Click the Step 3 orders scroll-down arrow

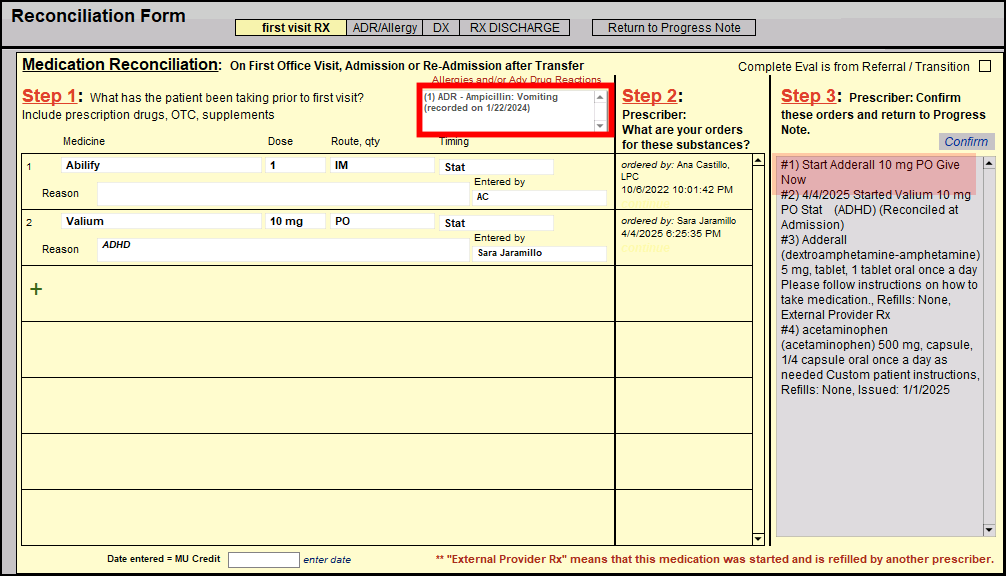pyautogui.click(x=989, y=530)
